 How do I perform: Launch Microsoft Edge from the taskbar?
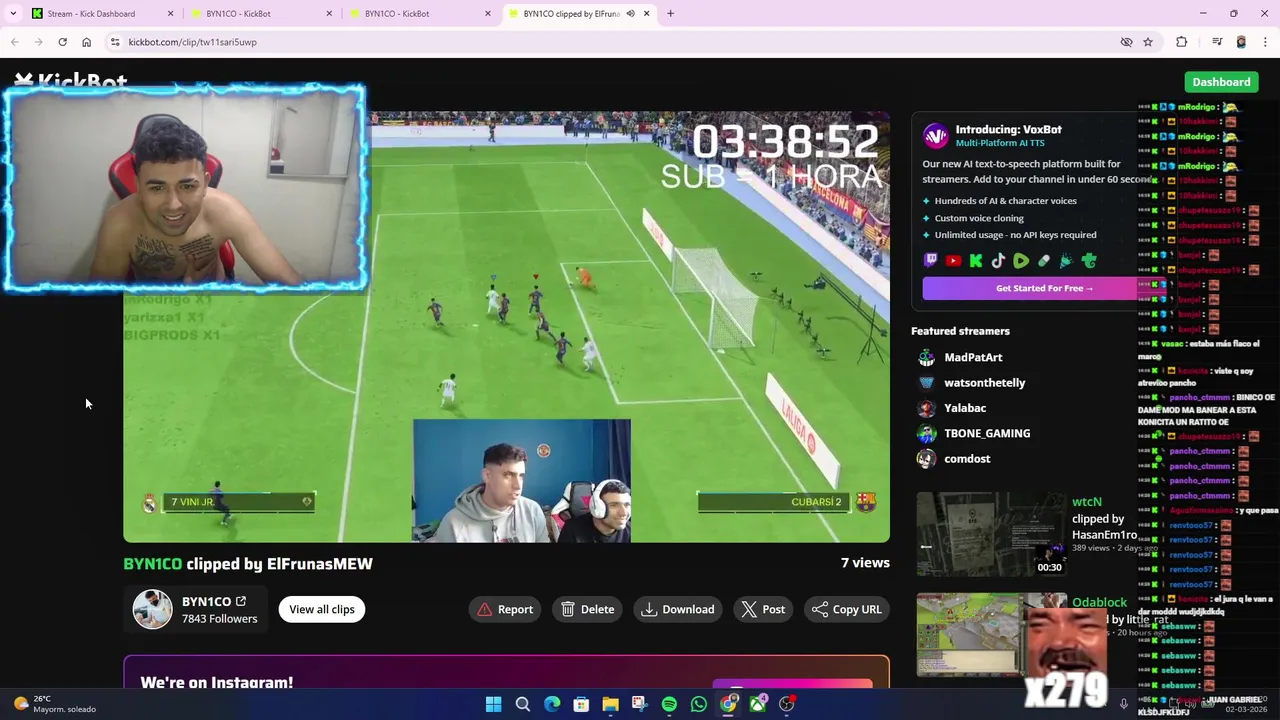coord(552,704)
